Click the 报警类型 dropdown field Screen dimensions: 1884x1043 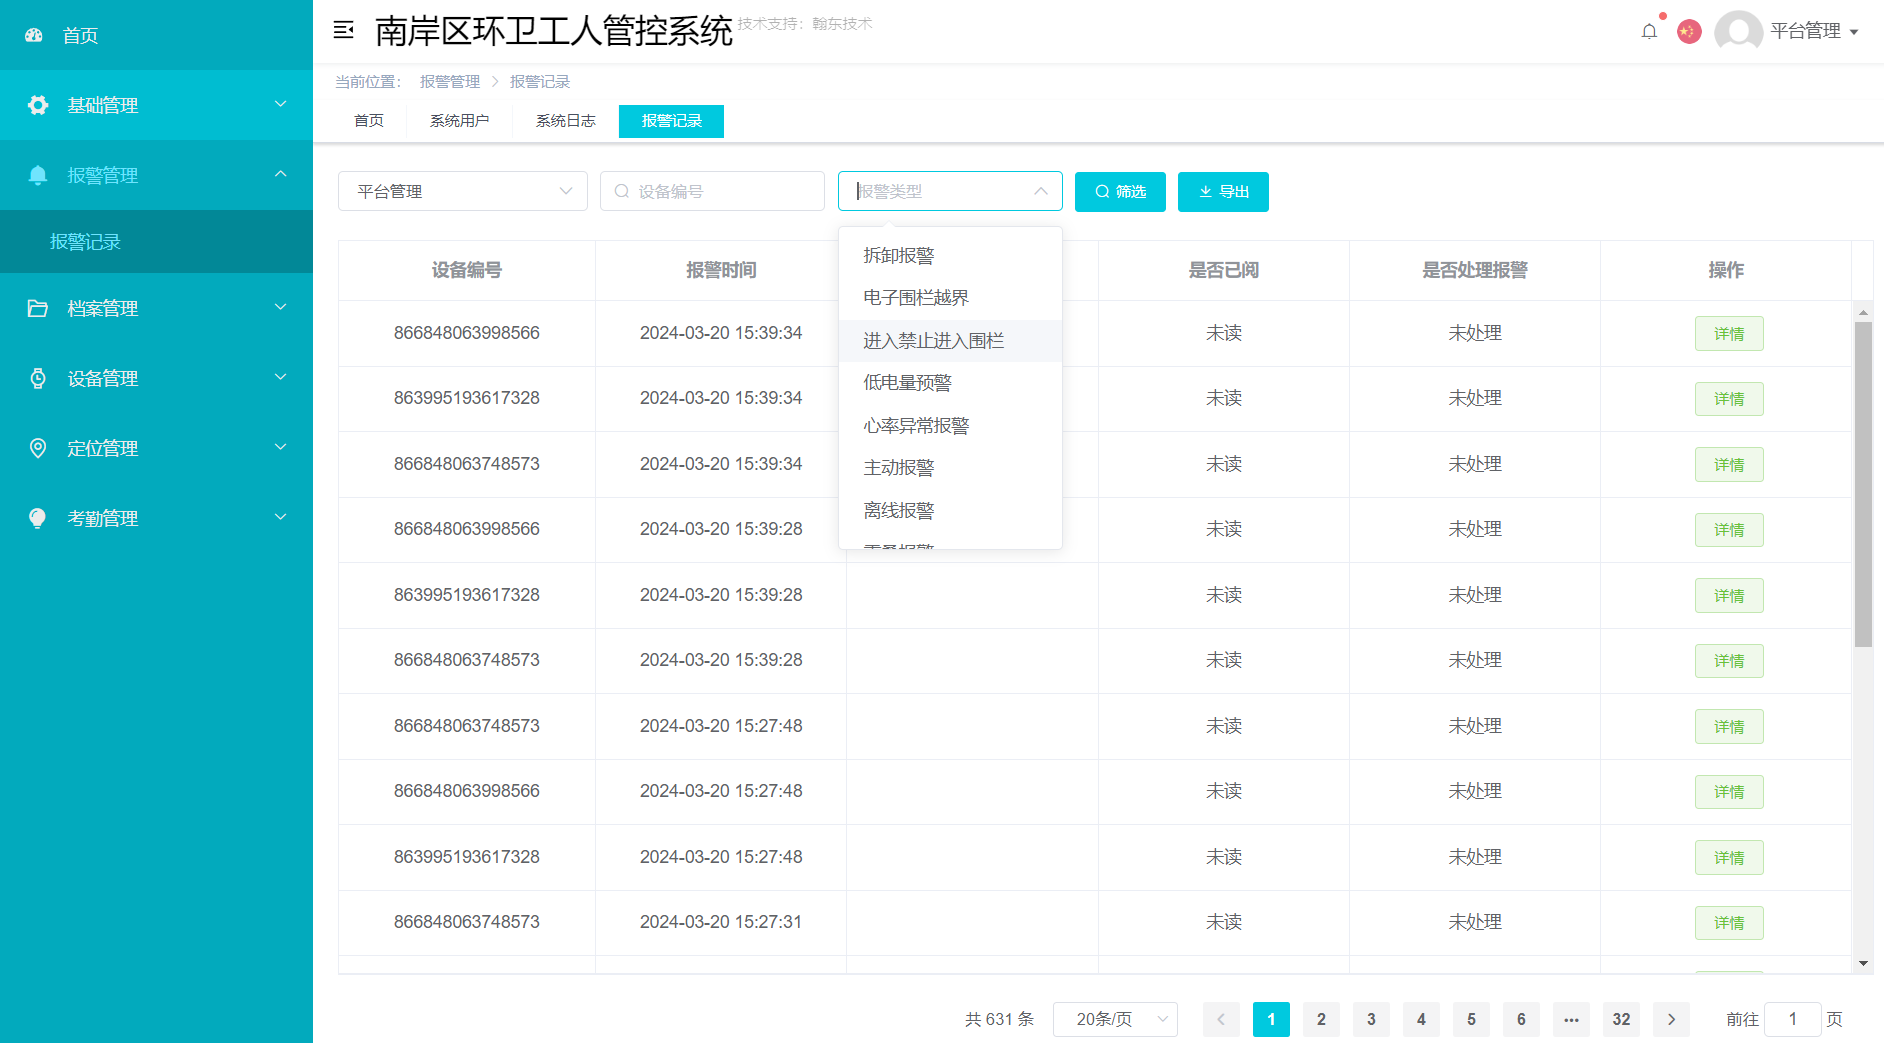[950, 191]
